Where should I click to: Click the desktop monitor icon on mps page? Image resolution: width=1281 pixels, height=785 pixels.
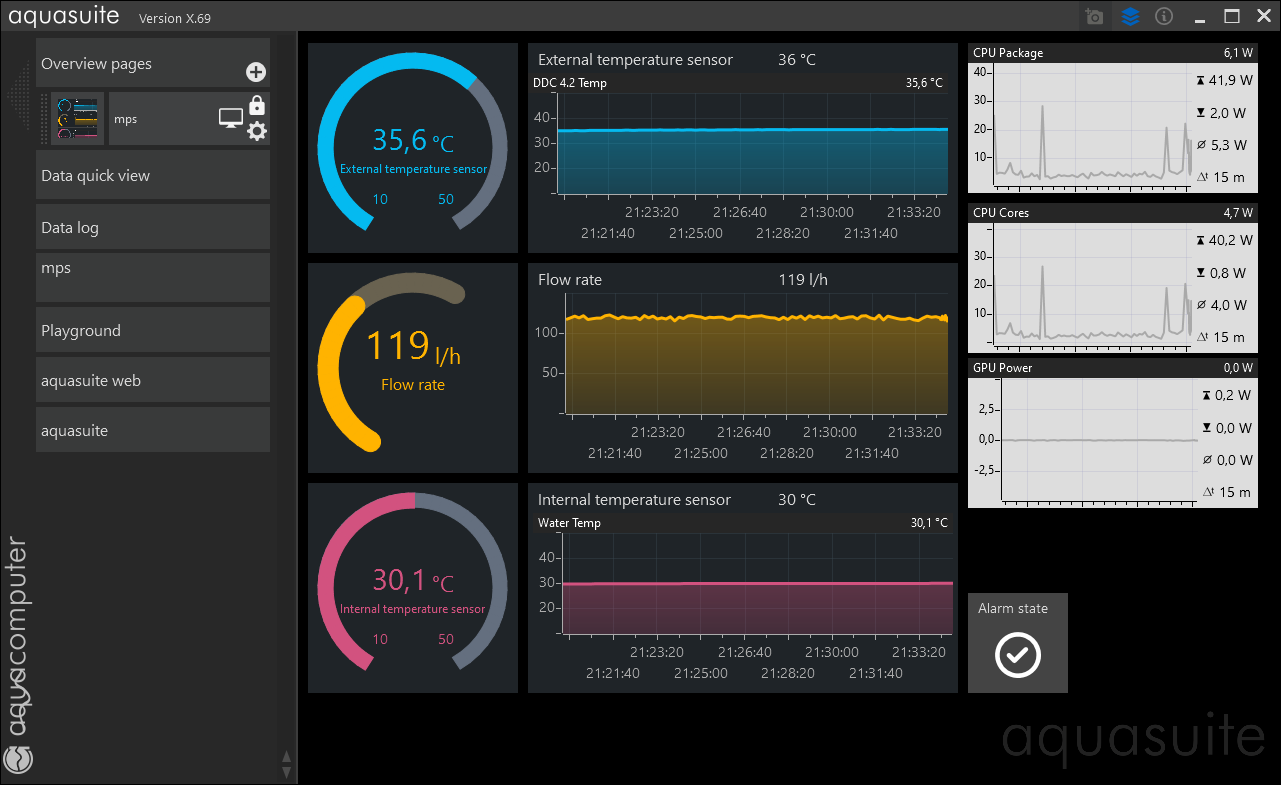pyautogui.click(x=231, y=118)
